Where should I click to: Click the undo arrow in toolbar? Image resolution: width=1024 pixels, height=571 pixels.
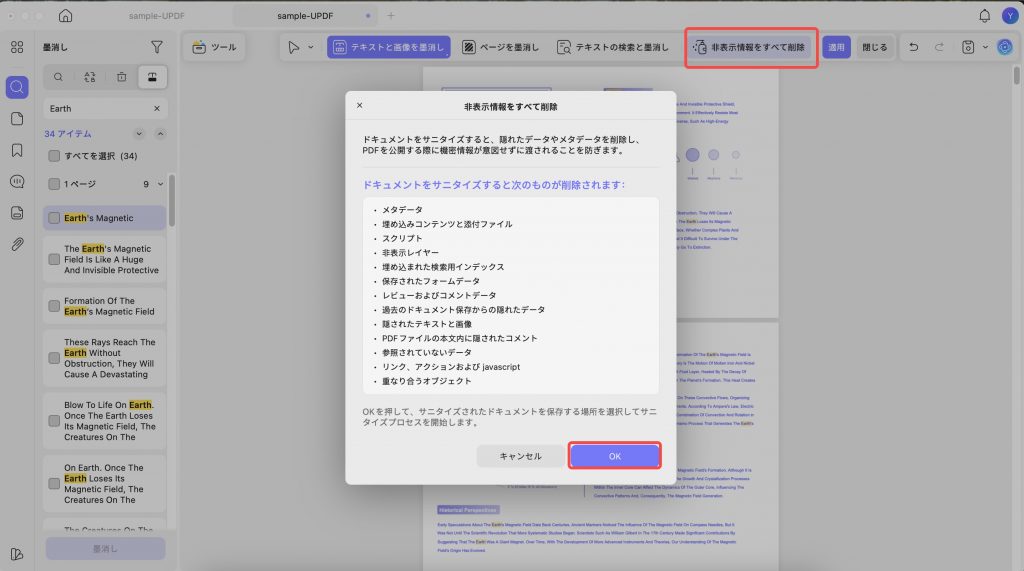click(914, 47)
